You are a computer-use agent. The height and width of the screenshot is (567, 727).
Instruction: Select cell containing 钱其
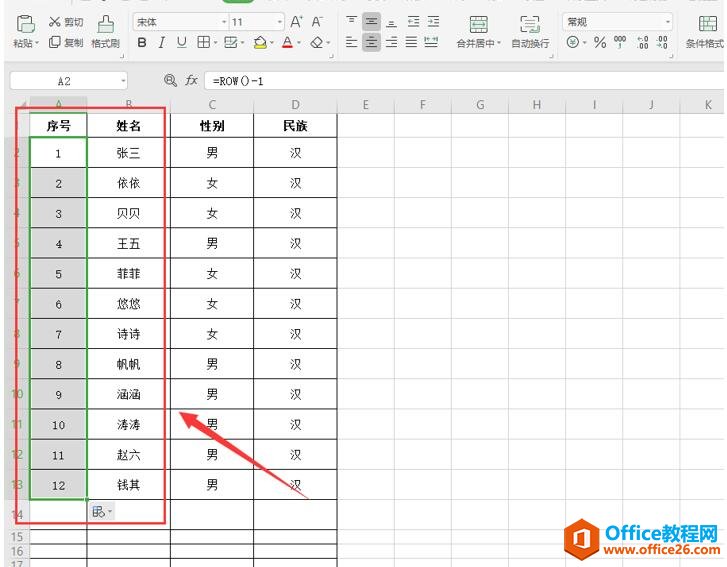tap(128, 485)
